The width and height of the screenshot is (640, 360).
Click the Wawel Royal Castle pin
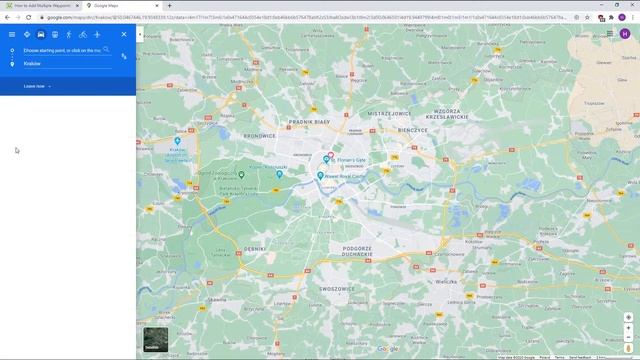point(320,176)
